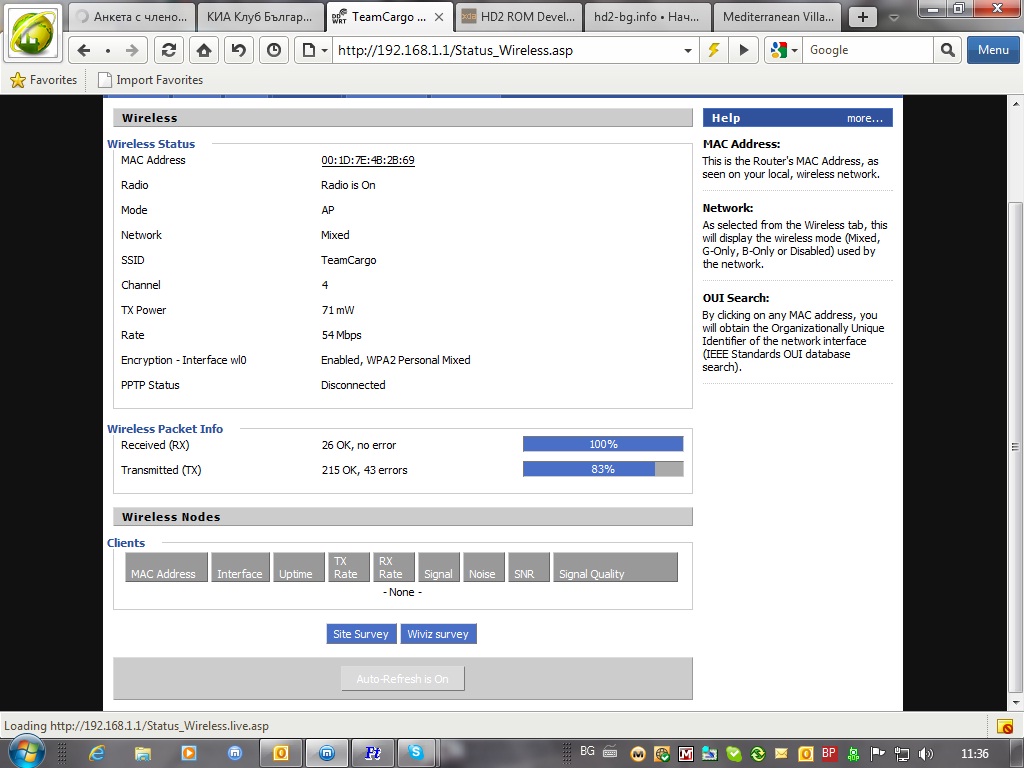Viewport: 1024px width, 768px height.
Task: Click the Google search magnifier icon
Action: click(947, 50)
